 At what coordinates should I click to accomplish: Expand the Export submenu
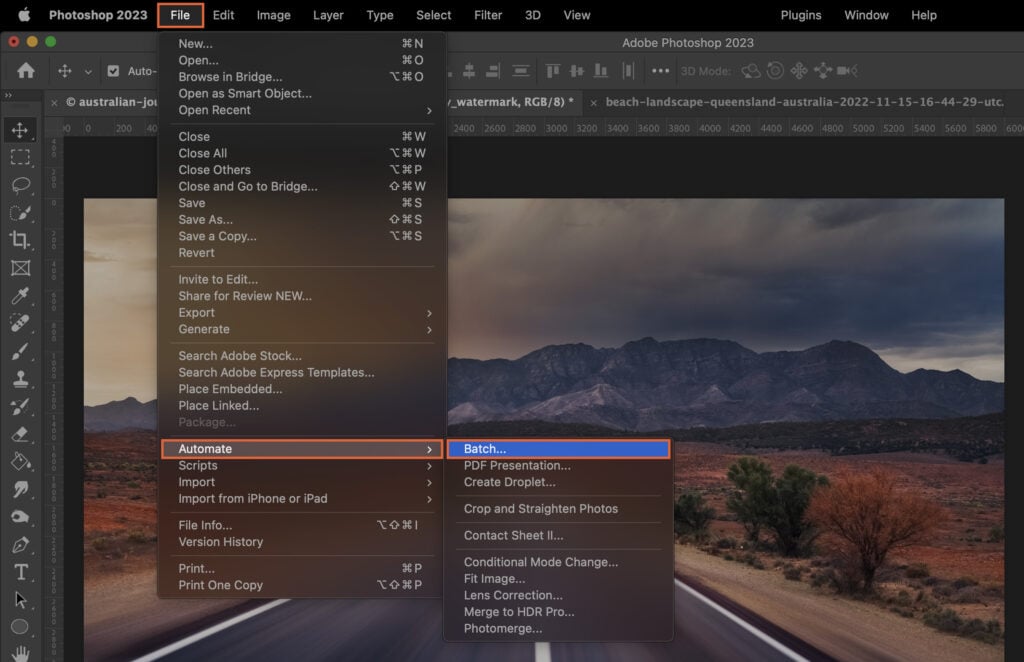[197, 312]
